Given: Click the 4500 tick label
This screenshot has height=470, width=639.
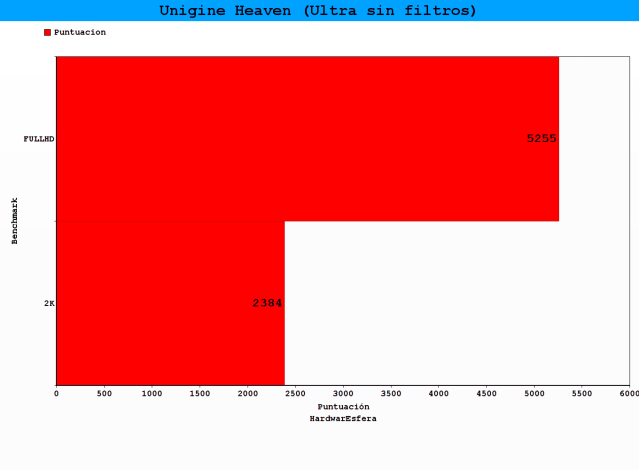Looking at the screenshot, I should tap(487, 393).
